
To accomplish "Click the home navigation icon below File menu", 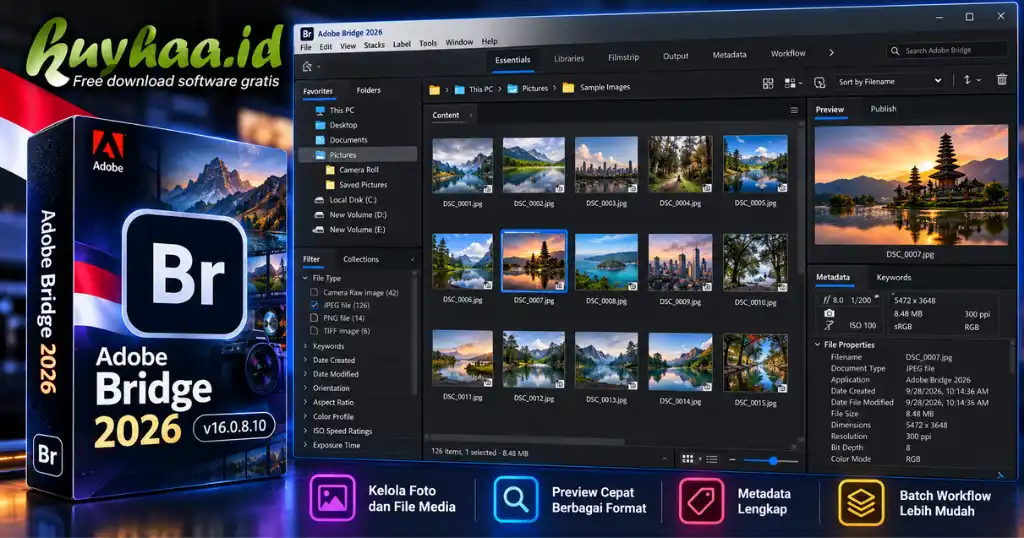I will [308, 67].
